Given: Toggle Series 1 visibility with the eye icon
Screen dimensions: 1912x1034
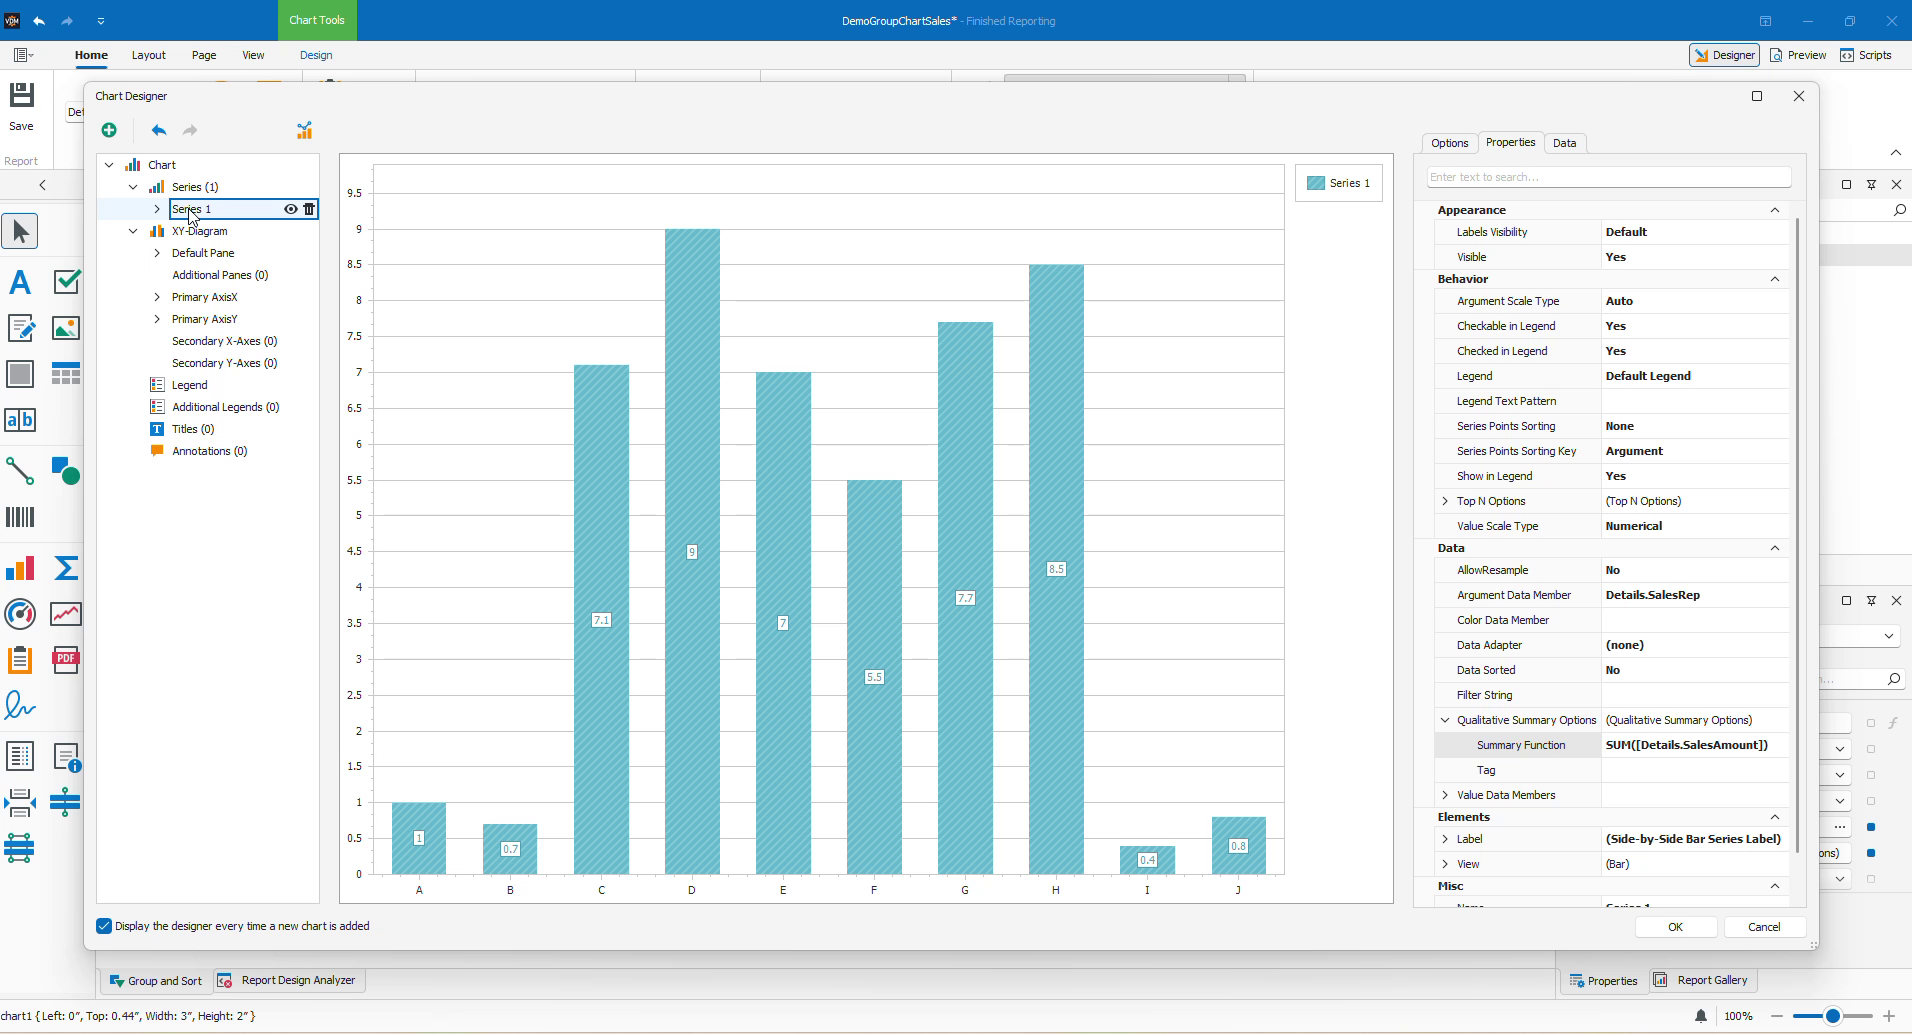Looking at the screenshot, I should (290, 209).
